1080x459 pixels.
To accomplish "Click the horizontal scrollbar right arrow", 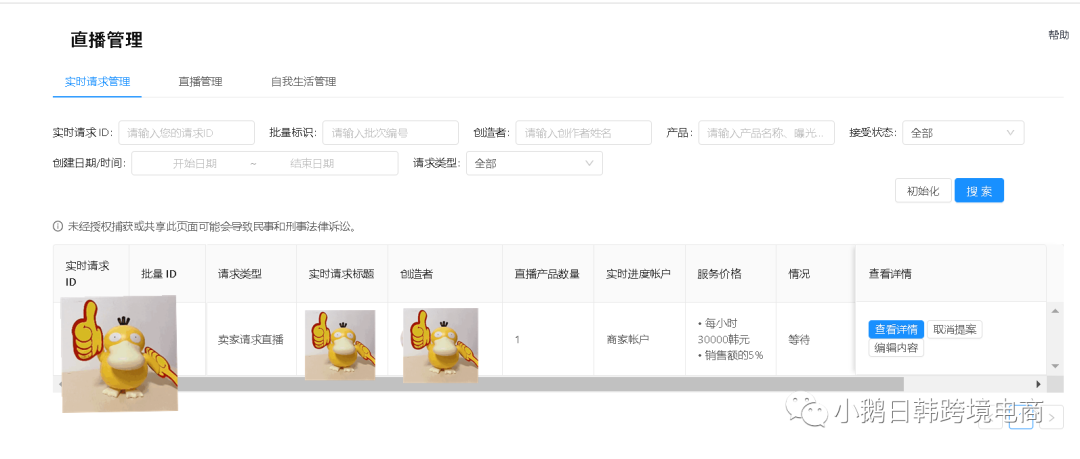I will (x=1039, y=384).
